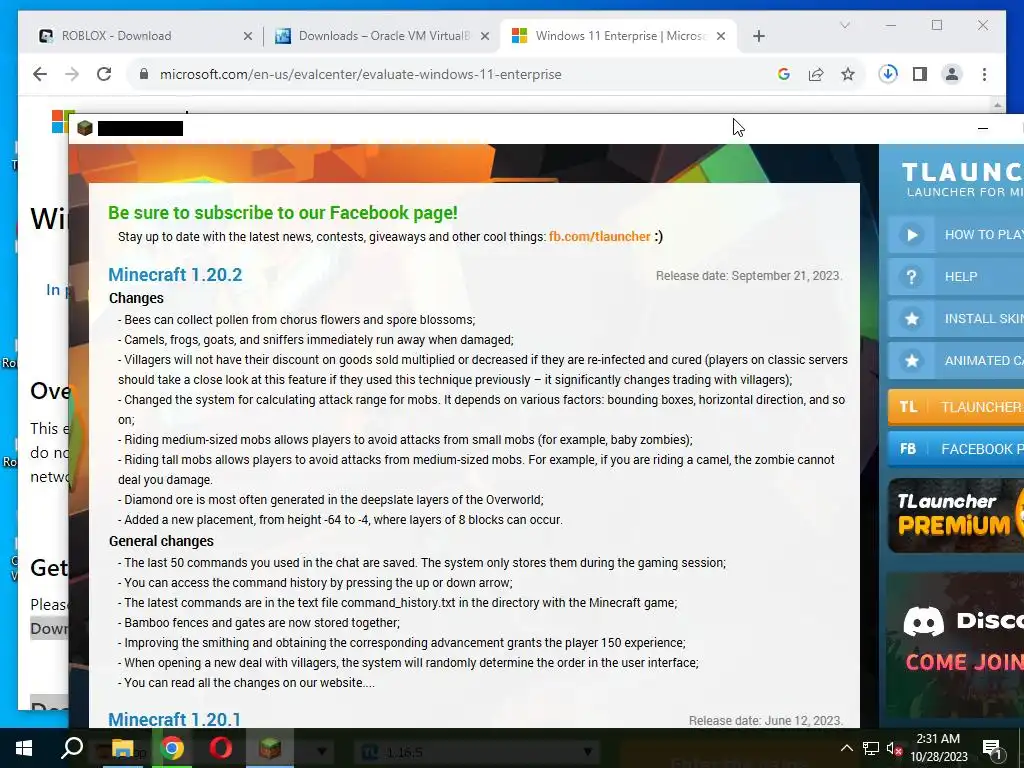Open clock showing 2:31 AM

939,748
